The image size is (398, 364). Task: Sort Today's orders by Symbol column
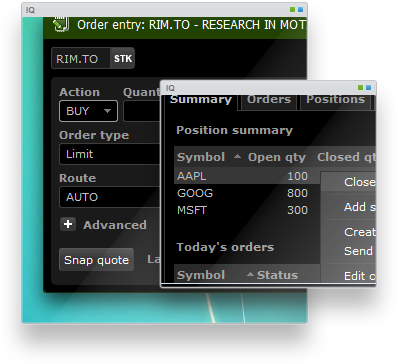click(201, 275)
